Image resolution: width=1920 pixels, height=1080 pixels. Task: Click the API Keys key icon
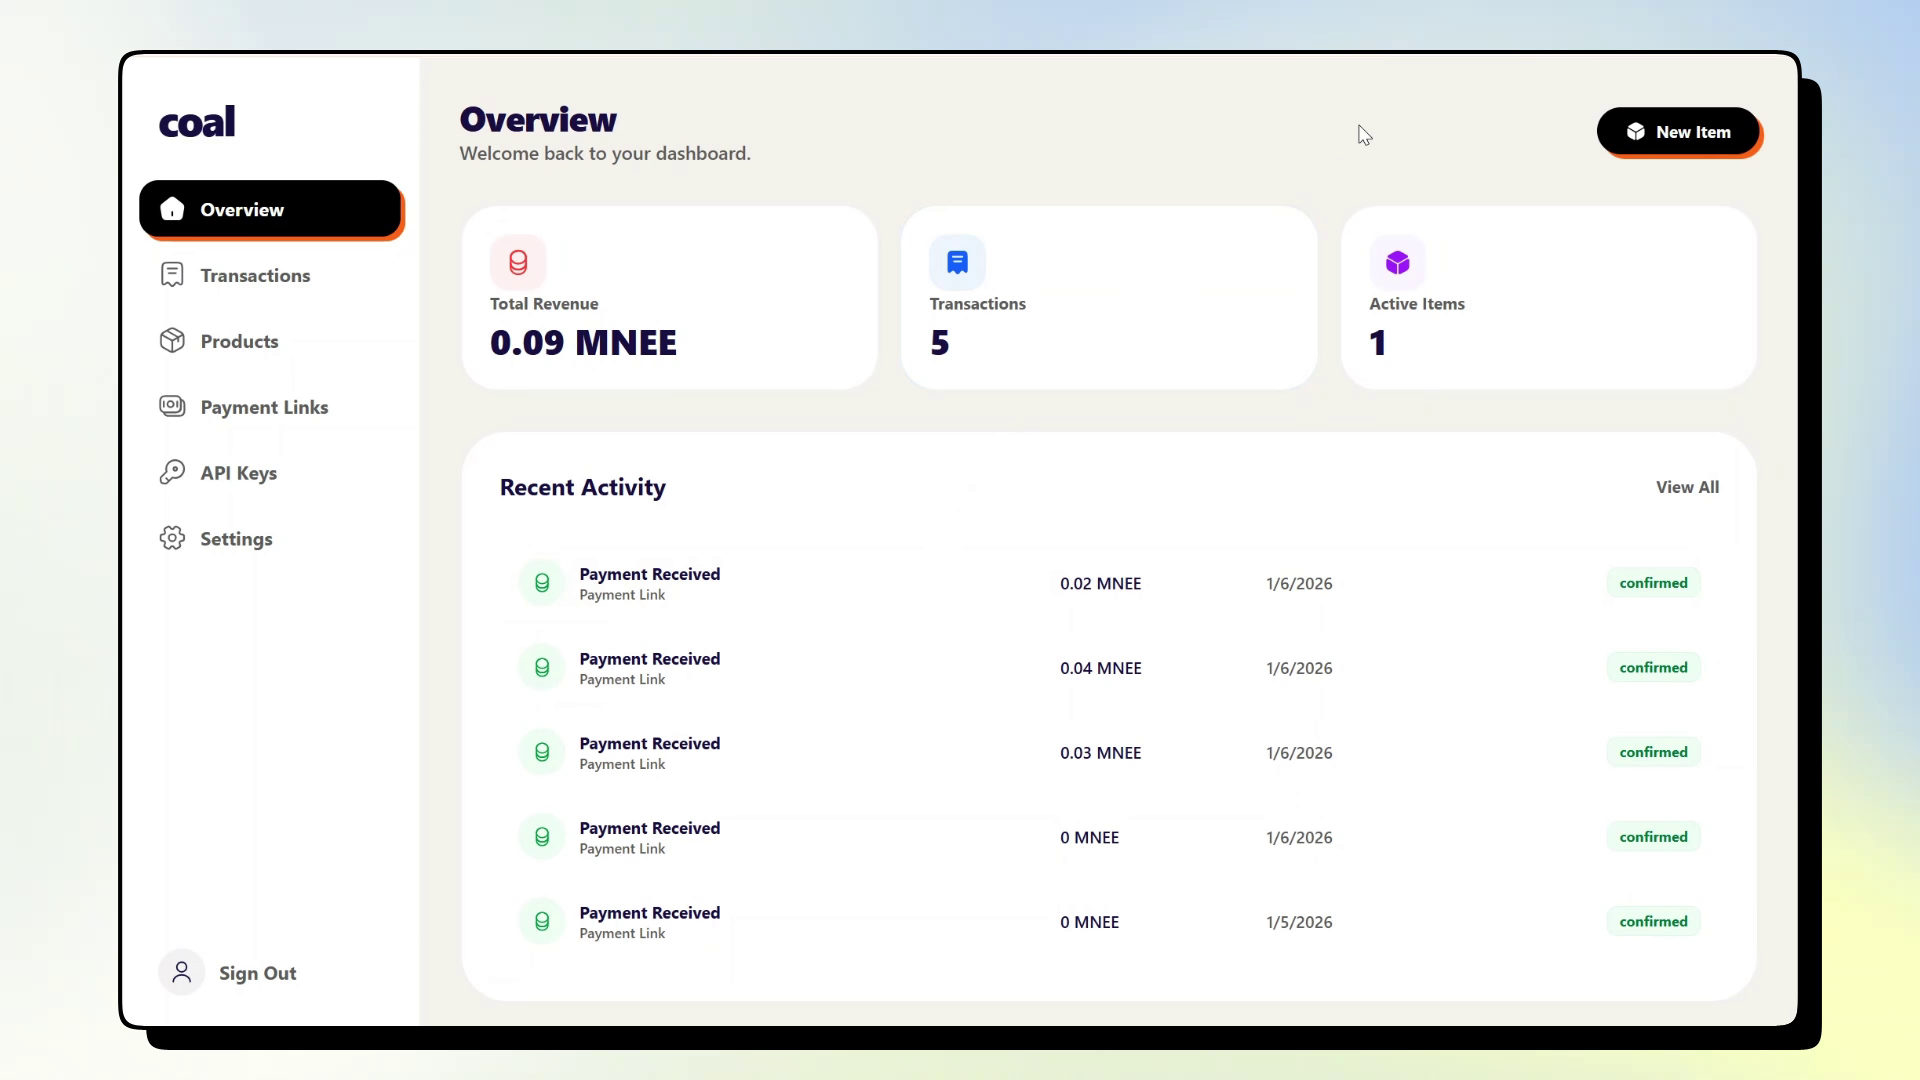click(172, 472)
